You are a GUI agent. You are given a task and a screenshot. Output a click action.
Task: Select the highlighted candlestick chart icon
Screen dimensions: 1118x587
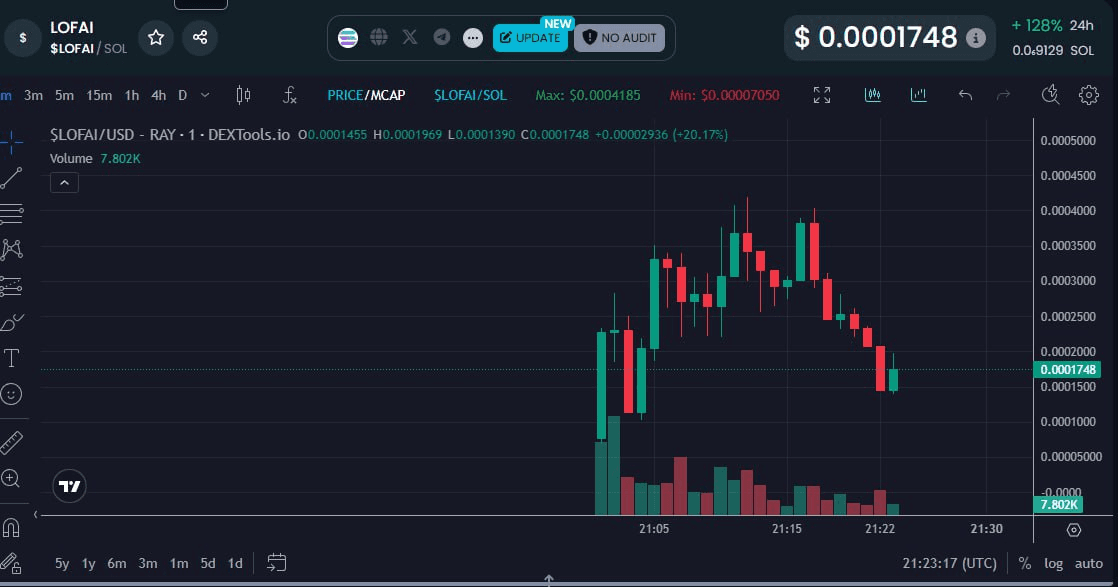coord(873,95)
